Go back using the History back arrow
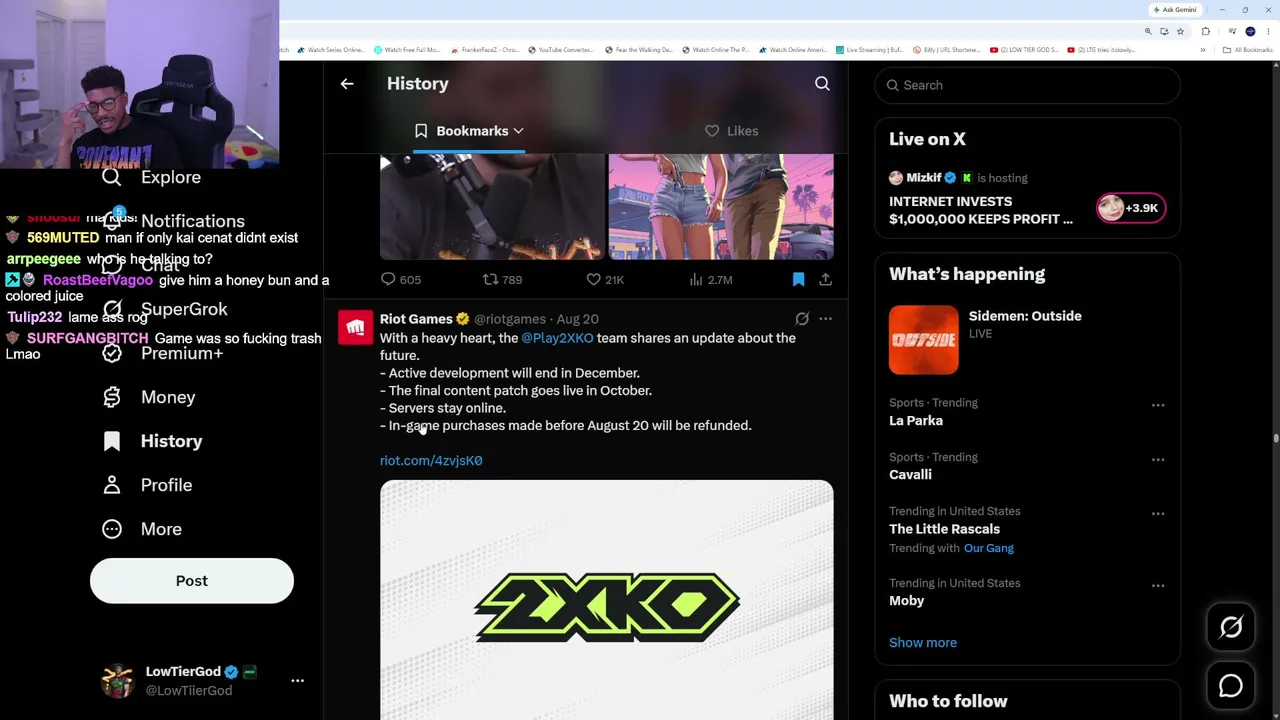This screenshot has height=720, width=1280. (347, 84)
